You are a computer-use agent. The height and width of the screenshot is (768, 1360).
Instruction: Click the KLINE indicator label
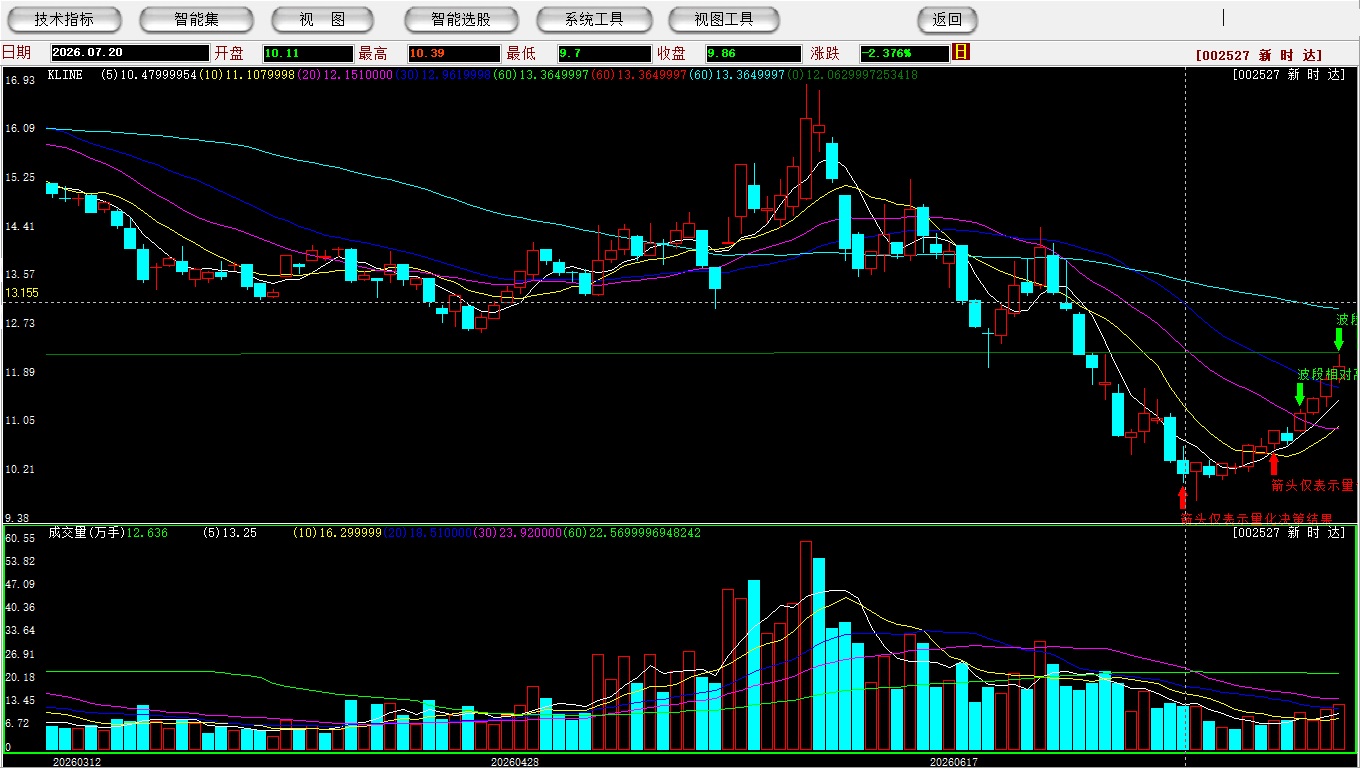65,75
